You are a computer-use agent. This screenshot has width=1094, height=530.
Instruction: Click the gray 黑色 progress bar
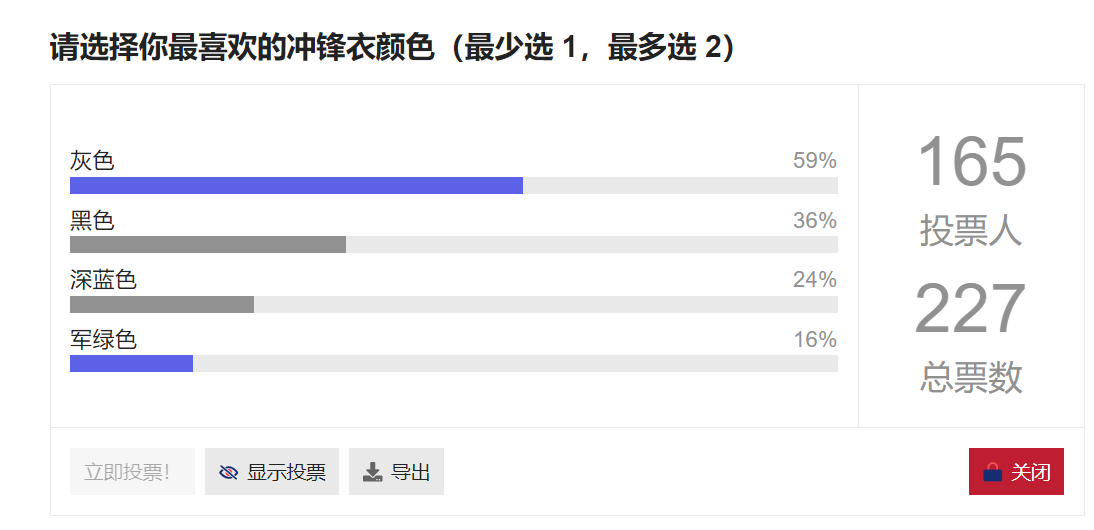click(208, 245)
